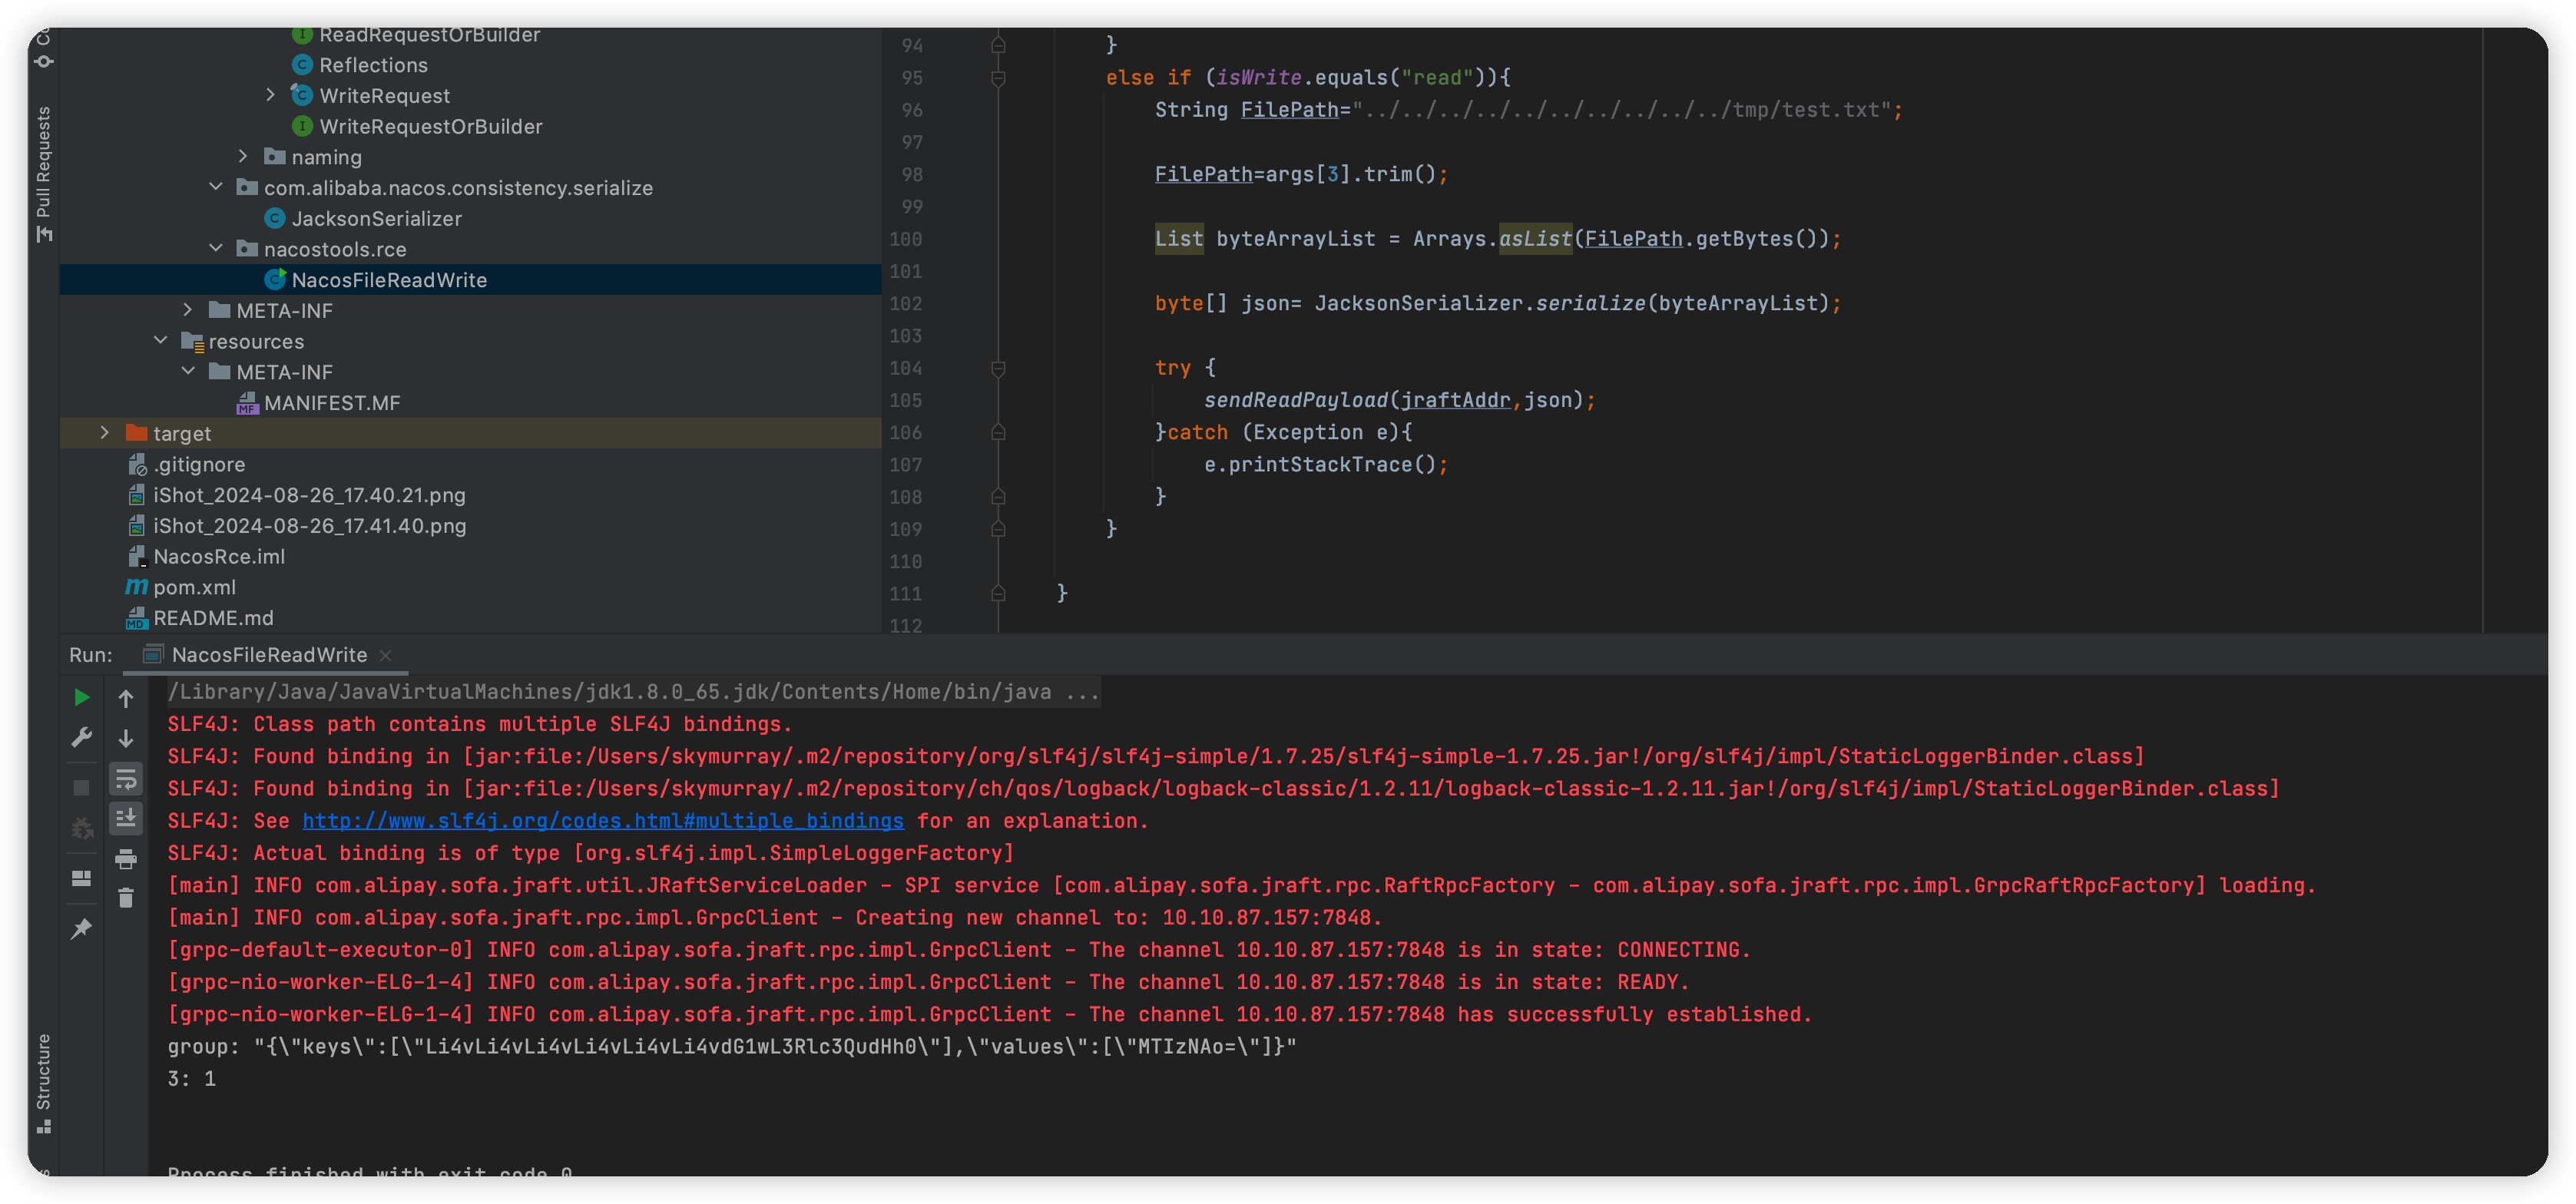The image size is (2576, 1204).
Task: Expand the naming package folder
Action: pos(243,156)
